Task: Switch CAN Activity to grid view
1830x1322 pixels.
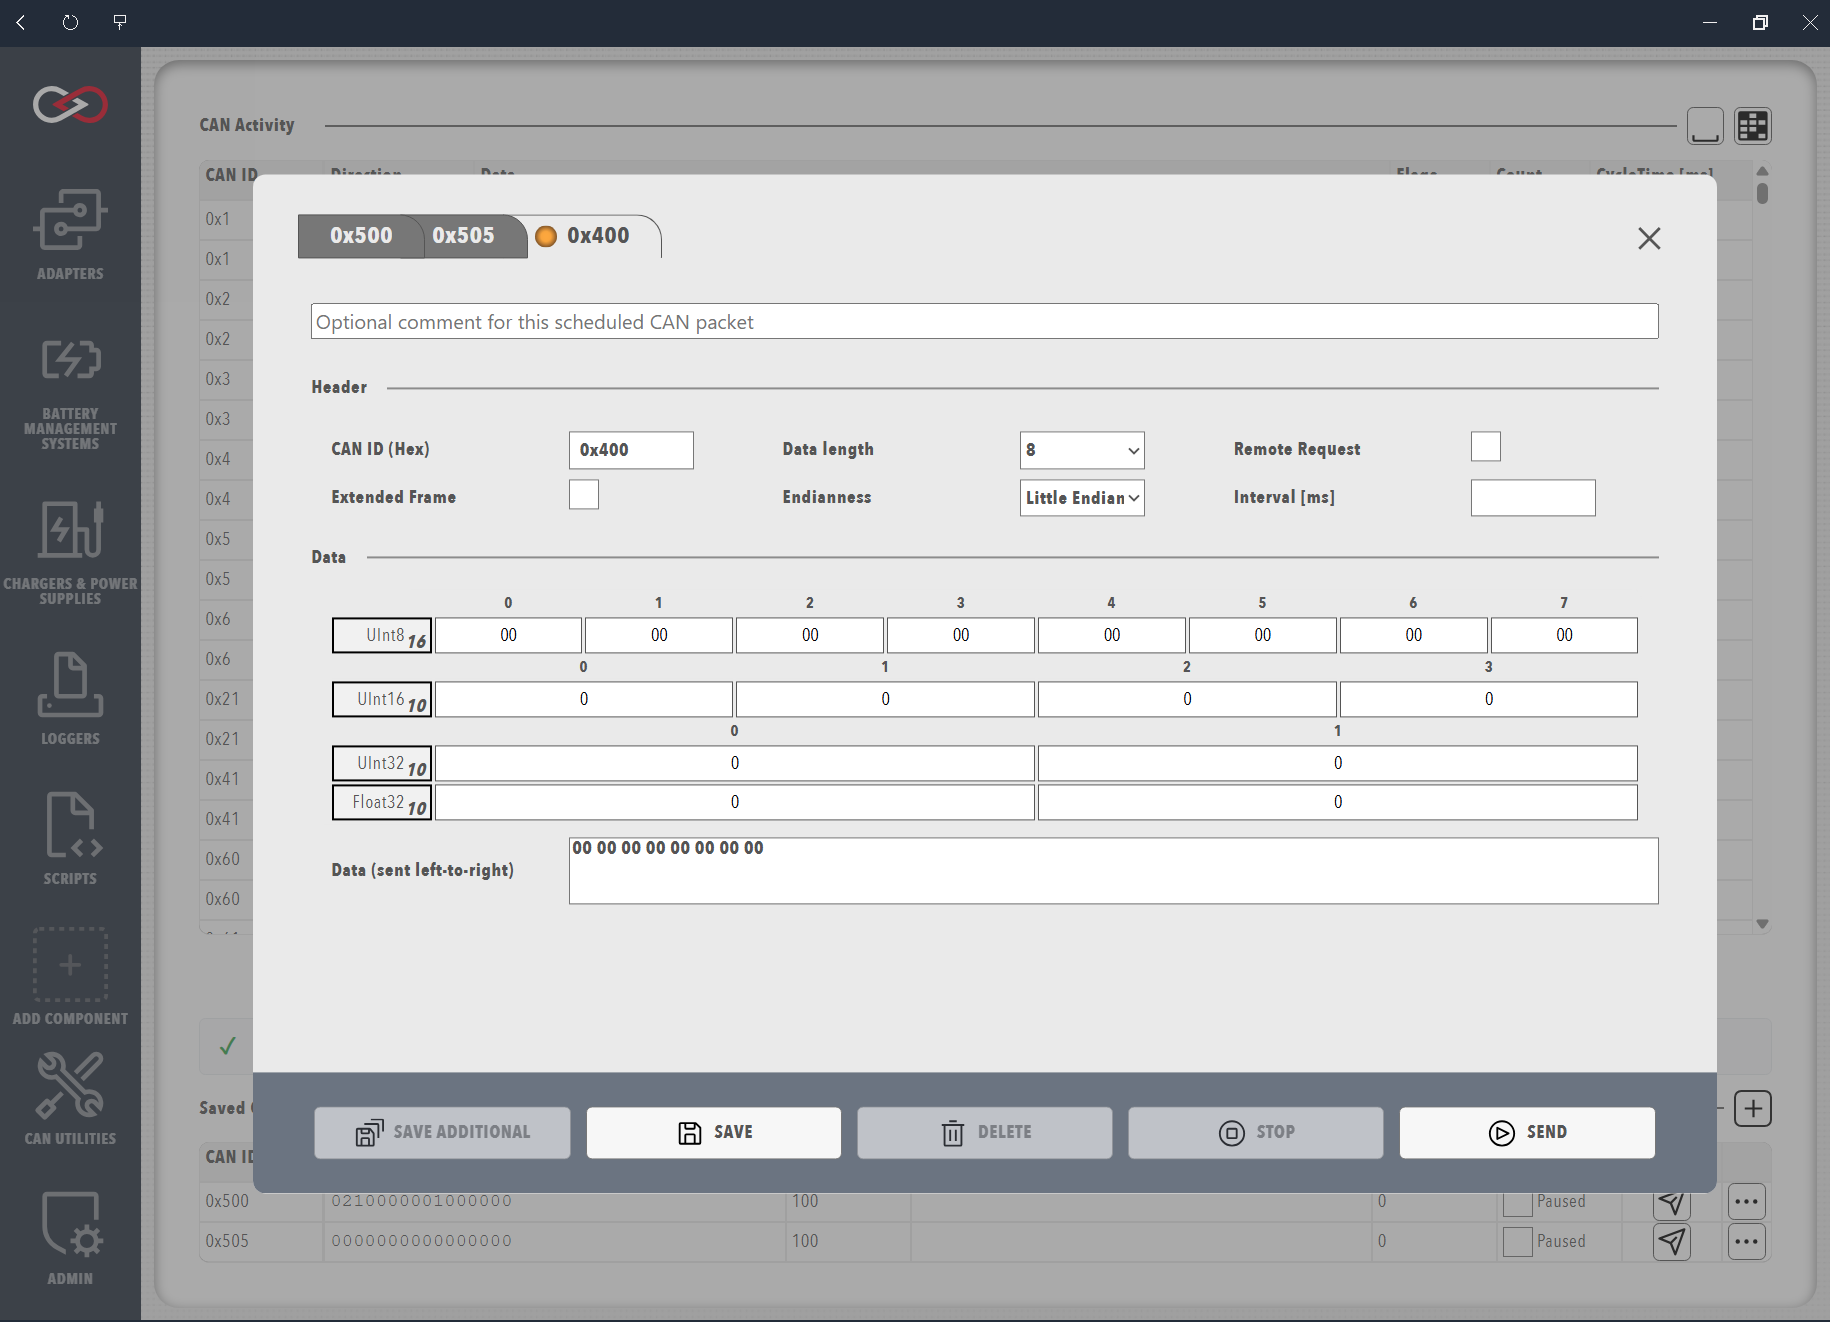Action: tap(1753, 126)
